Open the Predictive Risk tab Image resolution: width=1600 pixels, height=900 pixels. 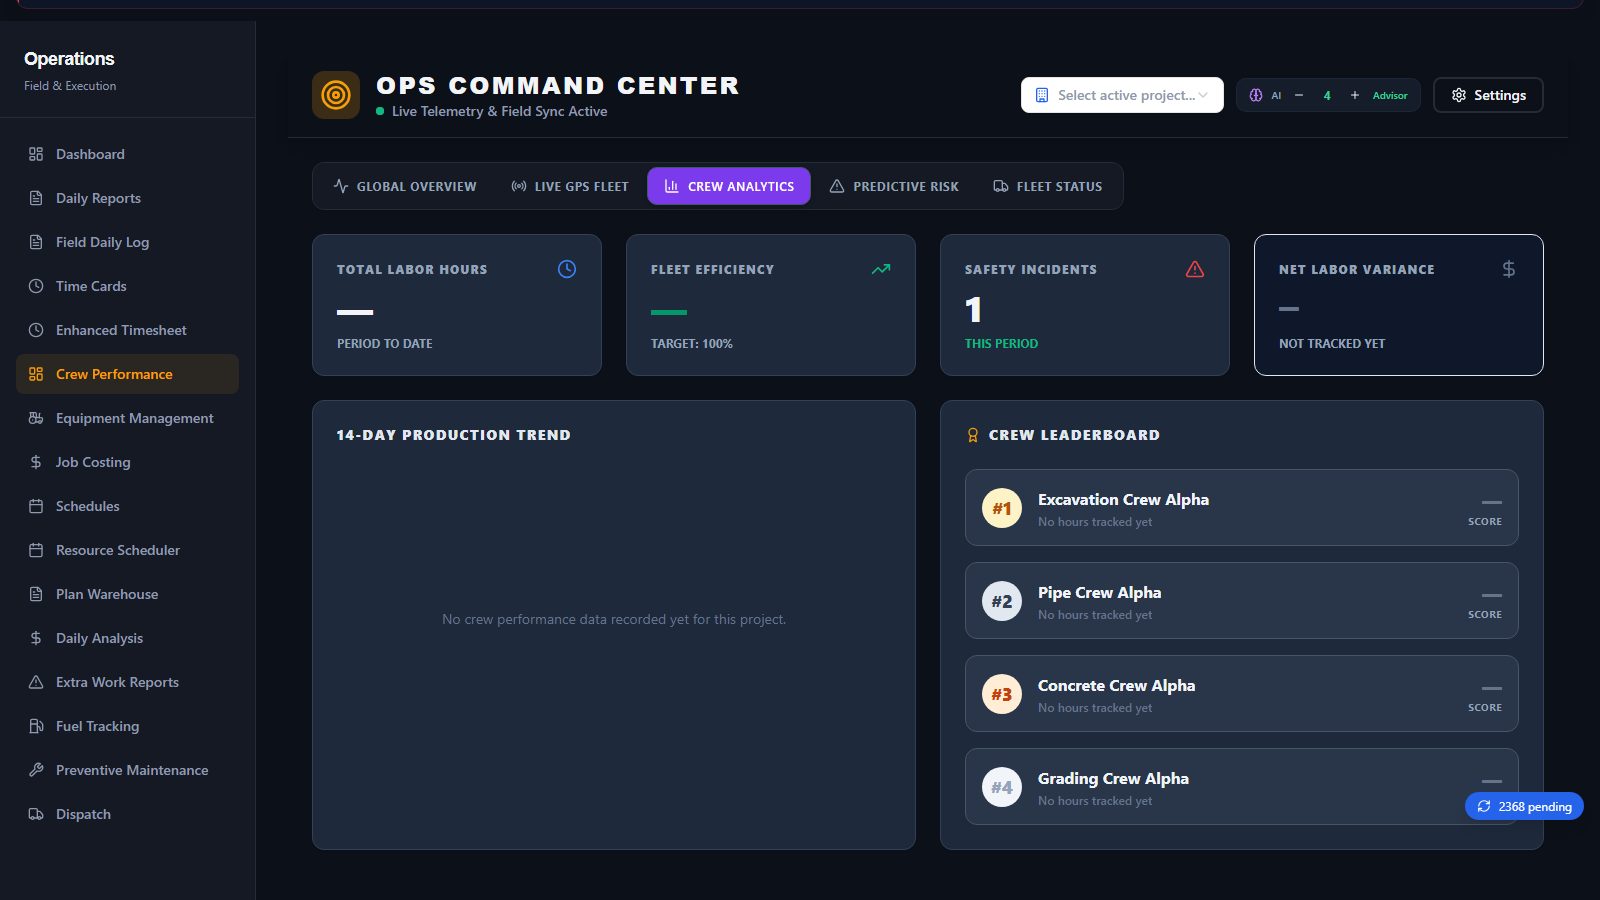[x=894, y=186]
